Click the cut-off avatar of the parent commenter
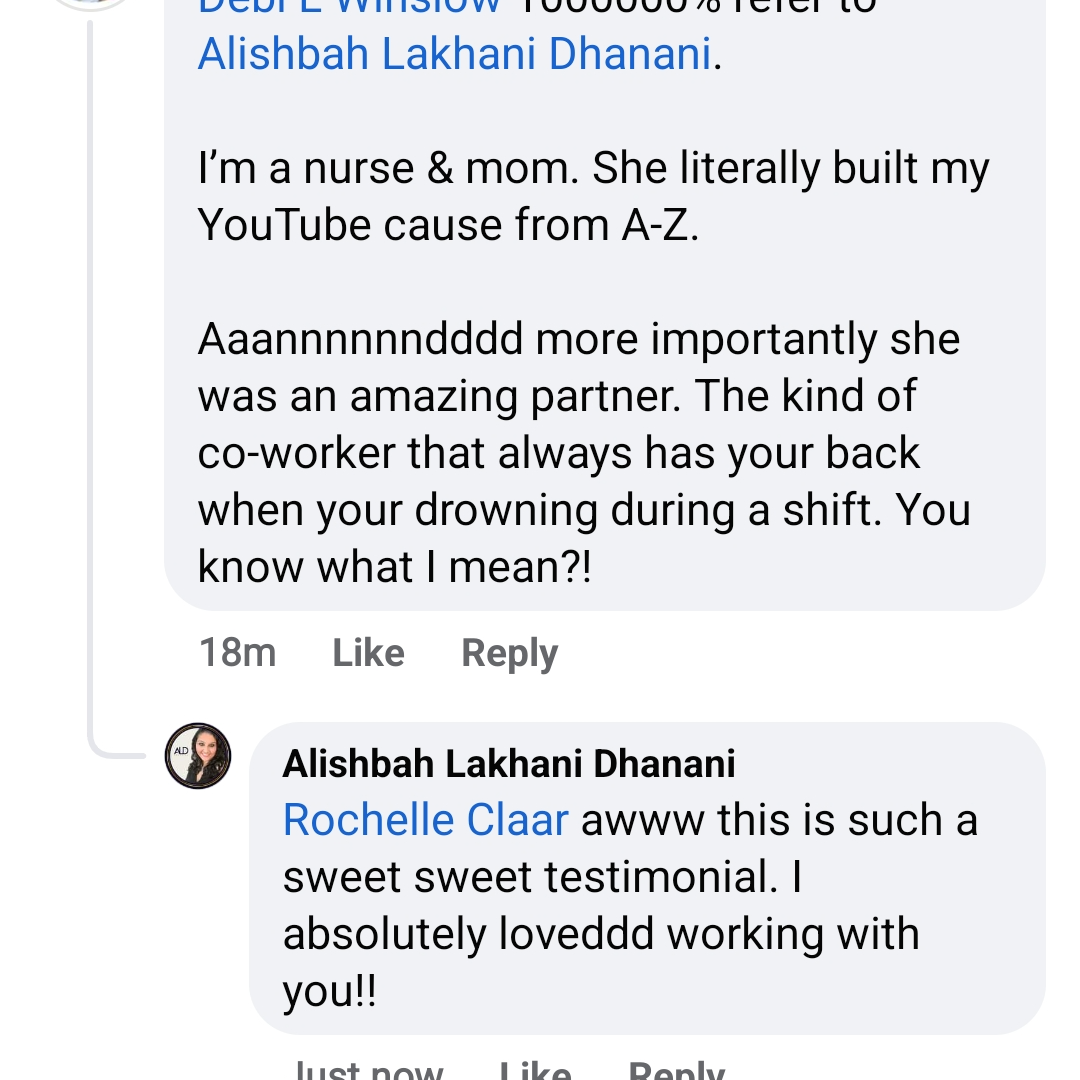1080x1080 pixels. click(90, 4)
